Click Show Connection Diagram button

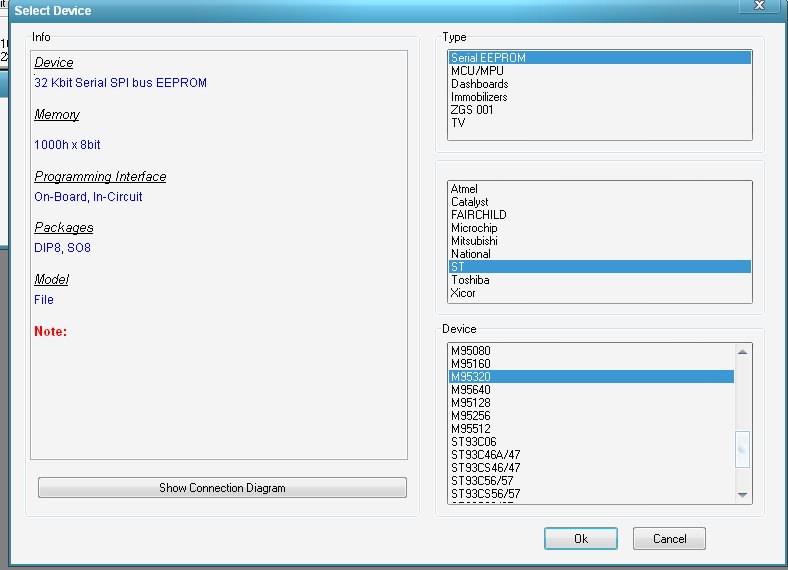click(222, 488)
